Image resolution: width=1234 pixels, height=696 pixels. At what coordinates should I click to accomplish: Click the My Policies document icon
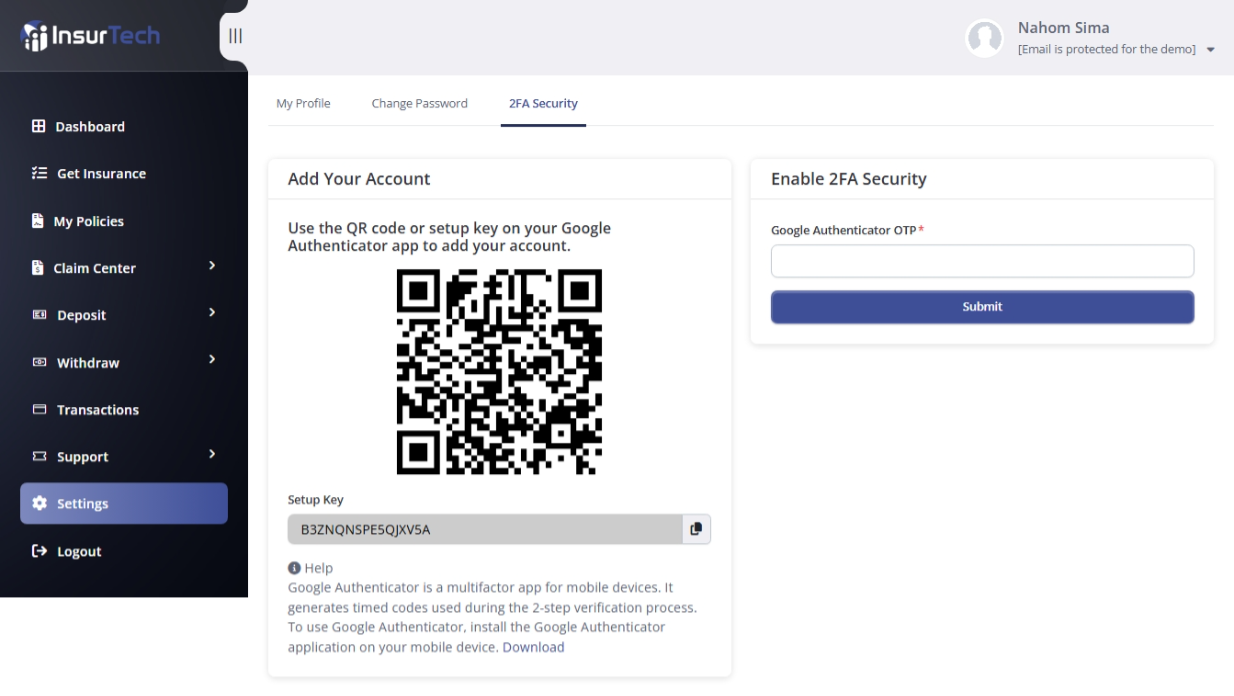coord(38,221)
